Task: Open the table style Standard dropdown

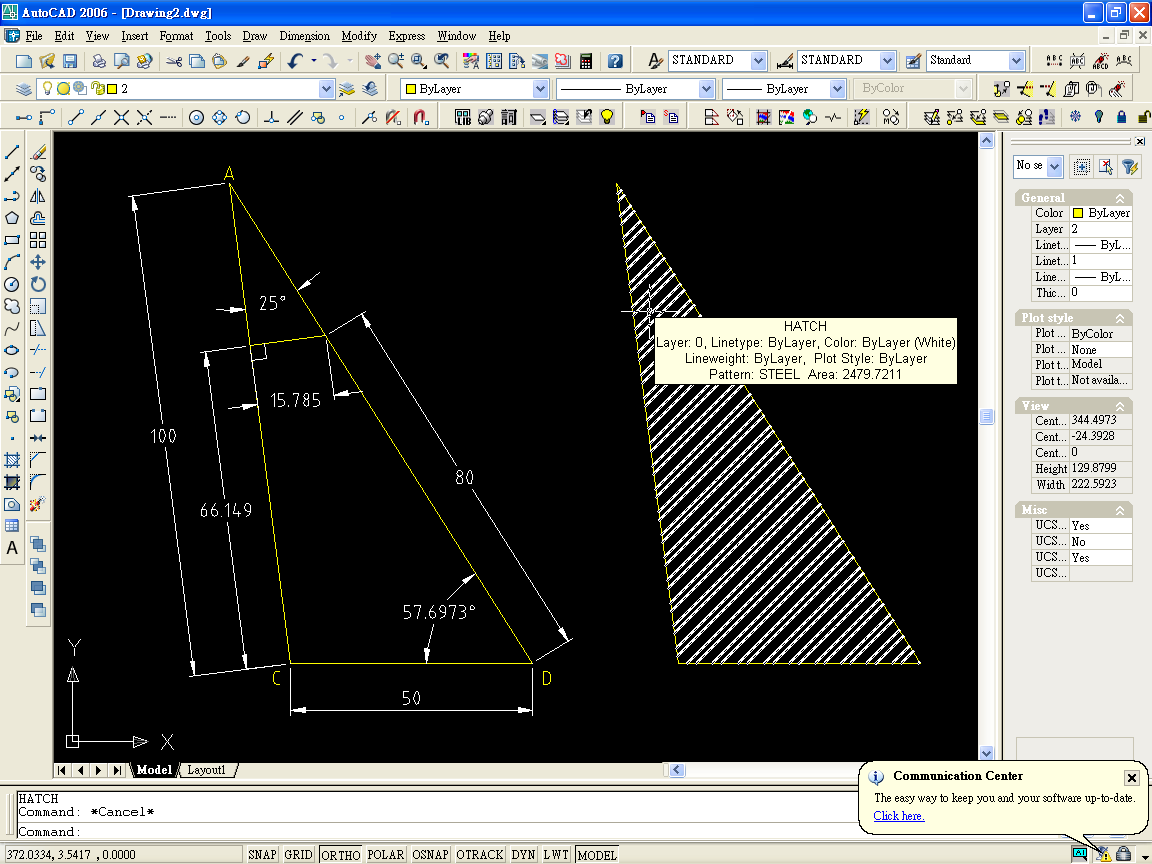Action: tap(1016, 61)
